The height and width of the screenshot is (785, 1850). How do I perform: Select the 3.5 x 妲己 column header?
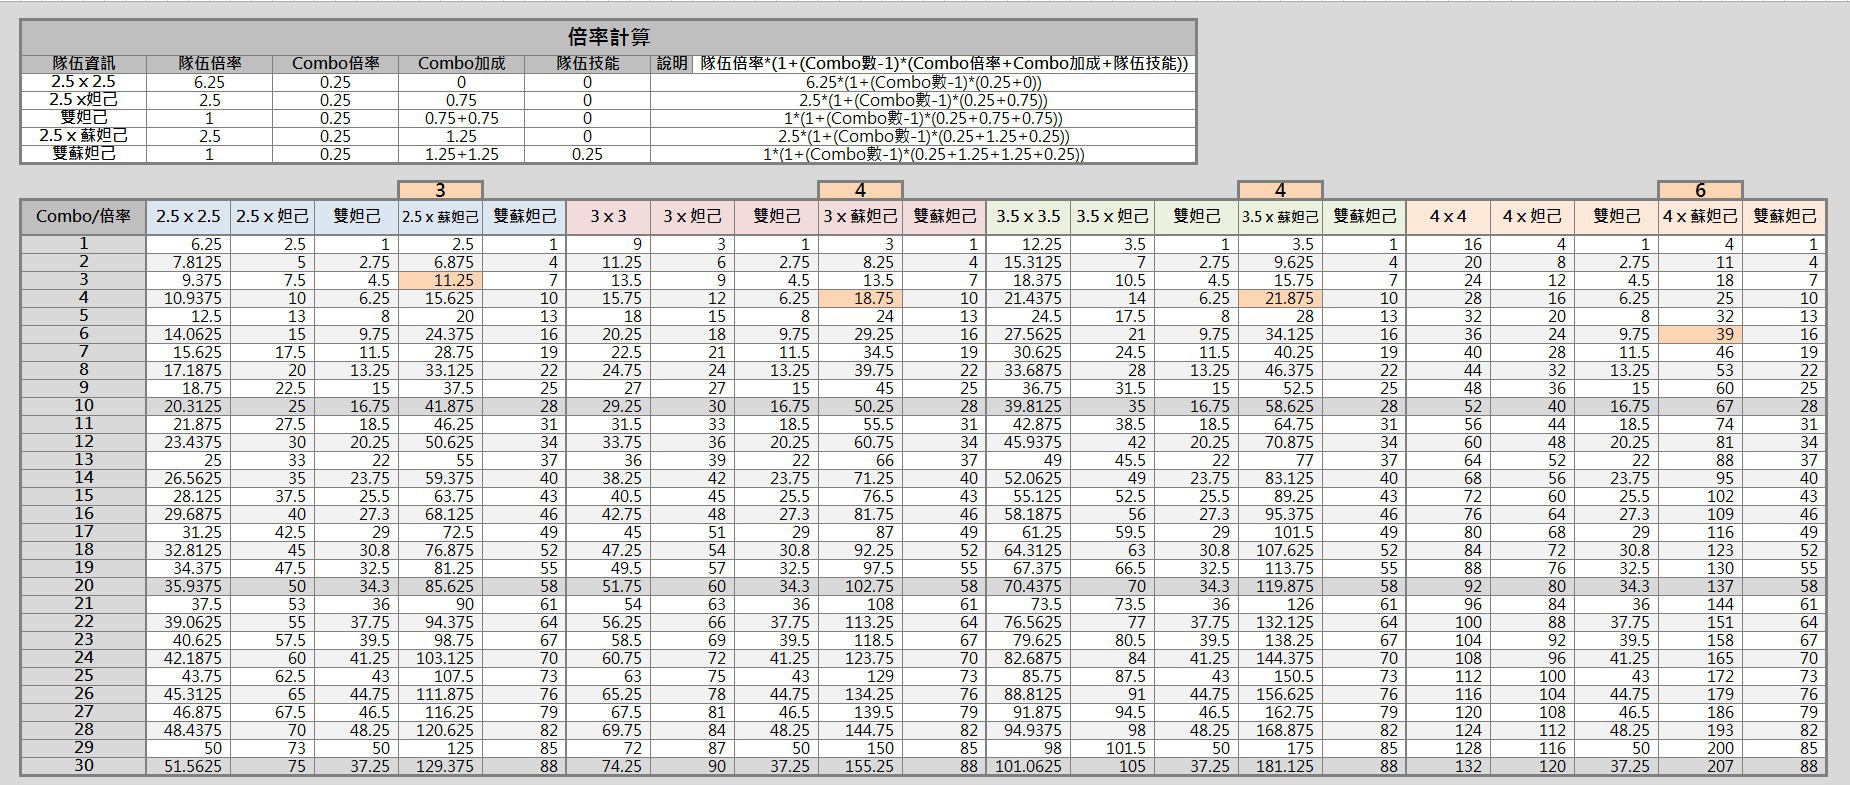coord(1112,216)
